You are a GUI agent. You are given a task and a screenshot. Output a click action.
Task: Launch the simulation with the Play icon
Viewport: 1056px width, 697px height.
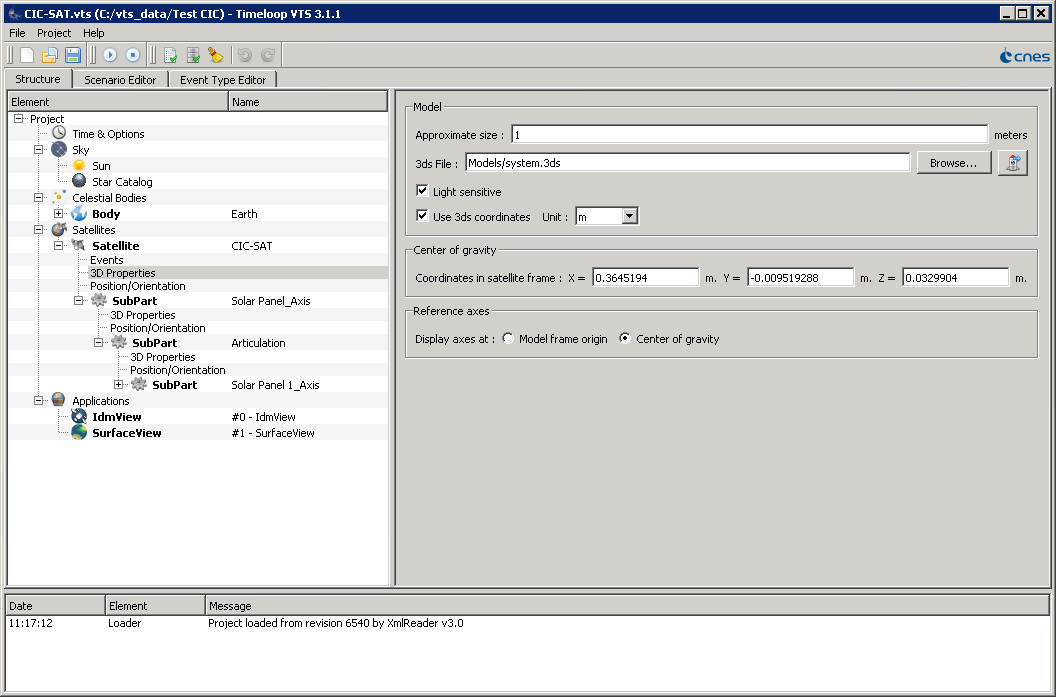(x=110, y=55)
